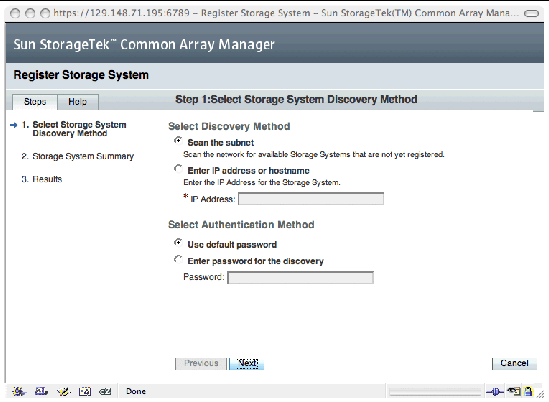
Task: Toggle the online/offline plug icon
Action: pyautogui.click(x=495, y=391)
